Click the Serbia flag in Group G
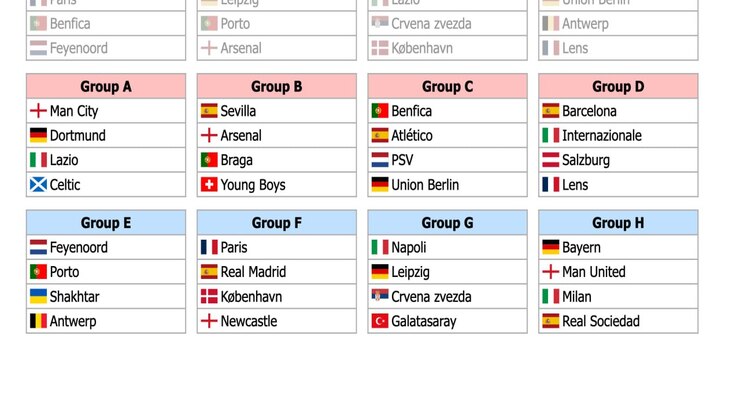 point(380,297)
